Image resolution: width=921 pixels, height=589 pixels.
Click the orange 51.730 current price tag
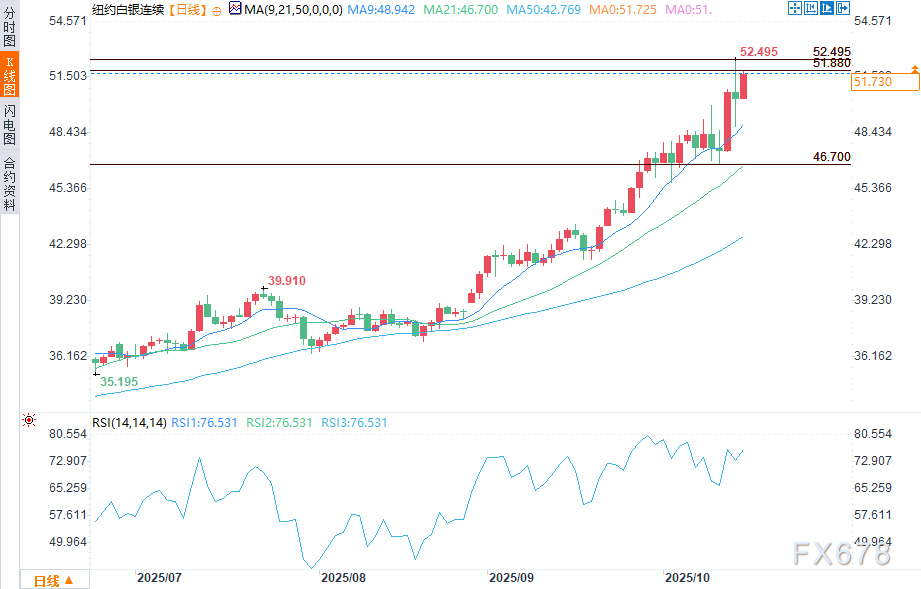(873, 82)
